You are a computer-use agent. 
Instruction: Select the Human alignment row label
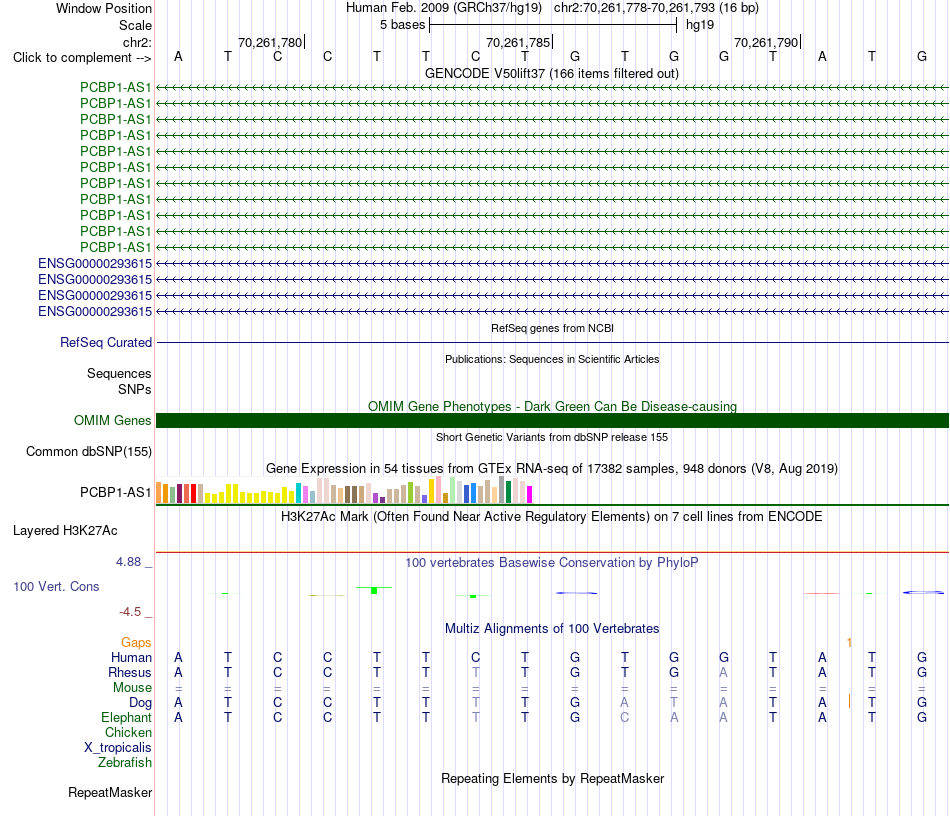coord(131,658)
